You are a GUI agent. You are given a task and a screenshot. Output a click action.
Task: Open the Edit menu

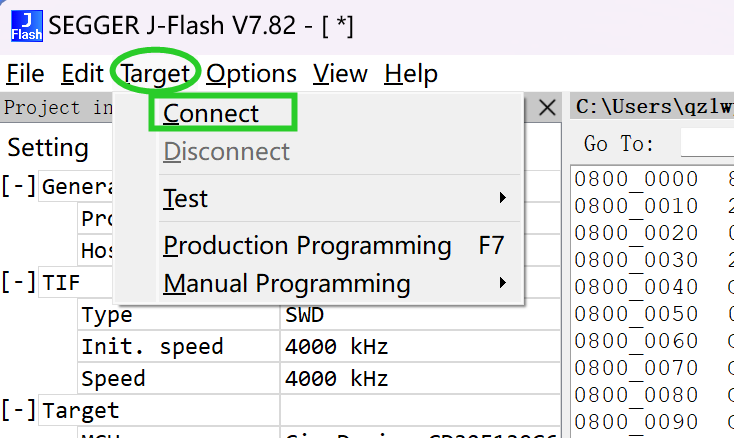pyautogui.click(x=82, y=73)
